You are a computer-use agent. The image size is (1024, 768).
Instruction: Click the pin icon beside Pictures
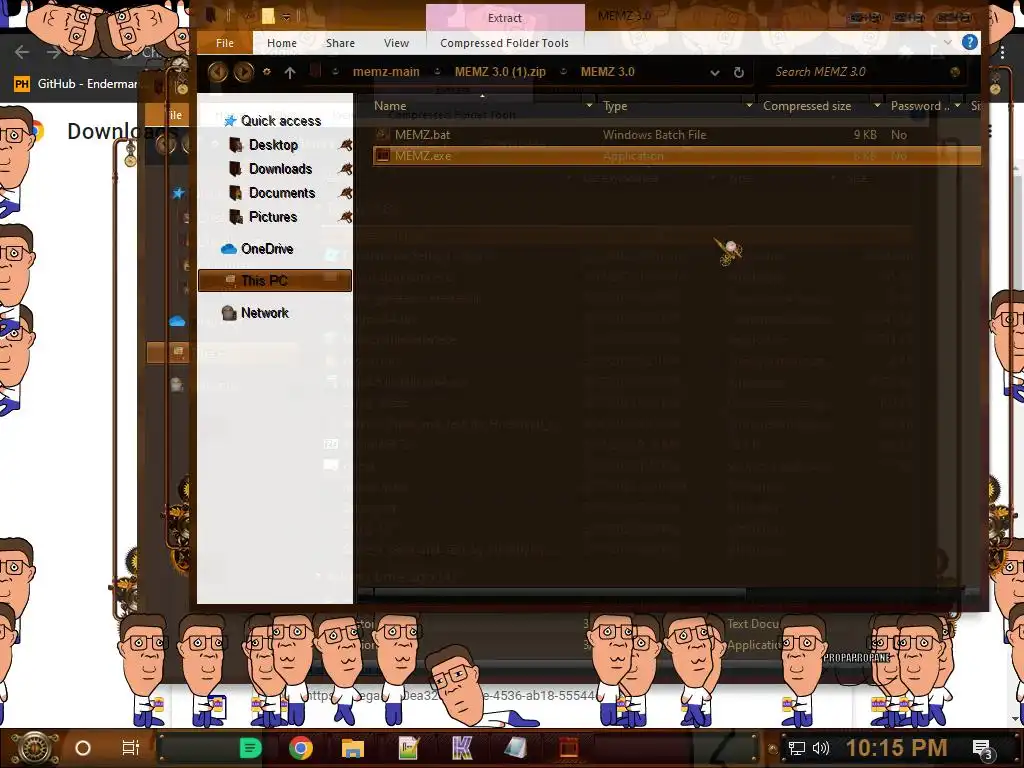pos(345,217)
